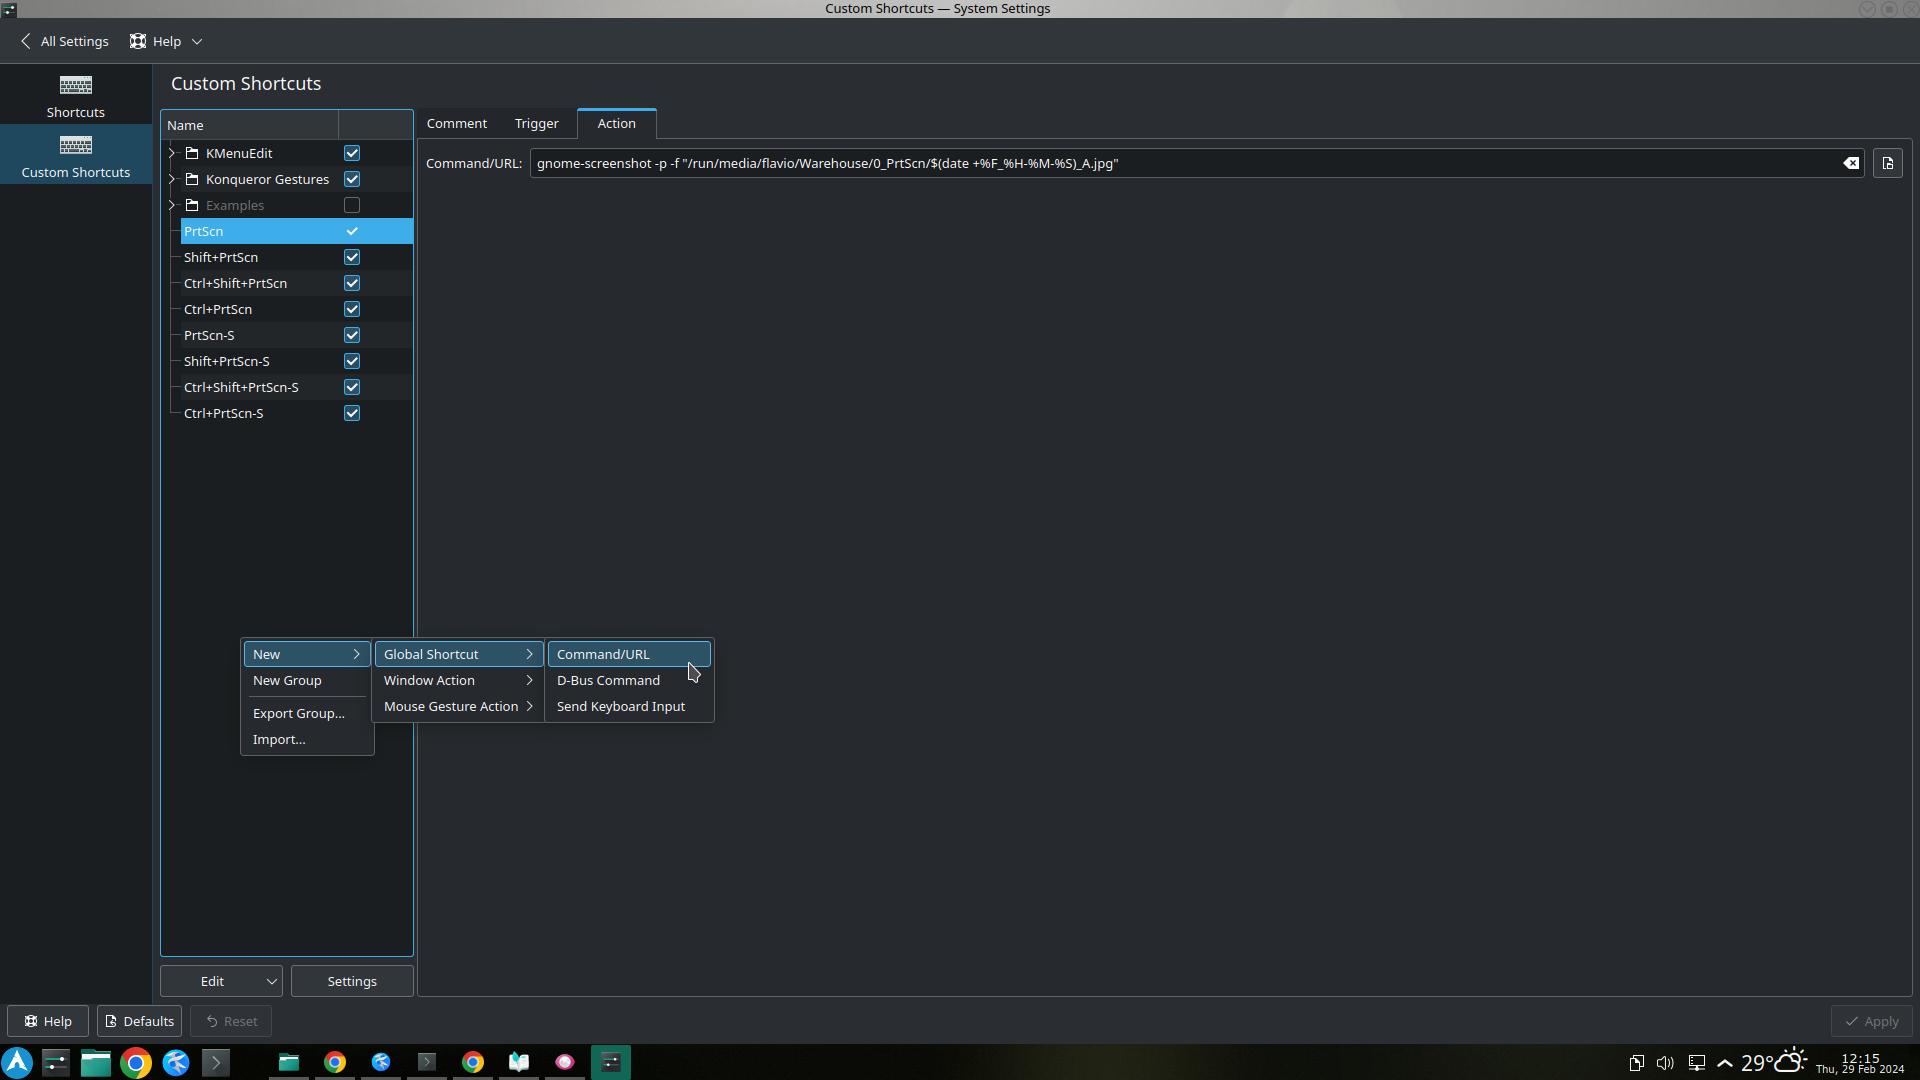1920x1080 pixels.
Task: Click the network tray icon
Action: point(1696,1063)
